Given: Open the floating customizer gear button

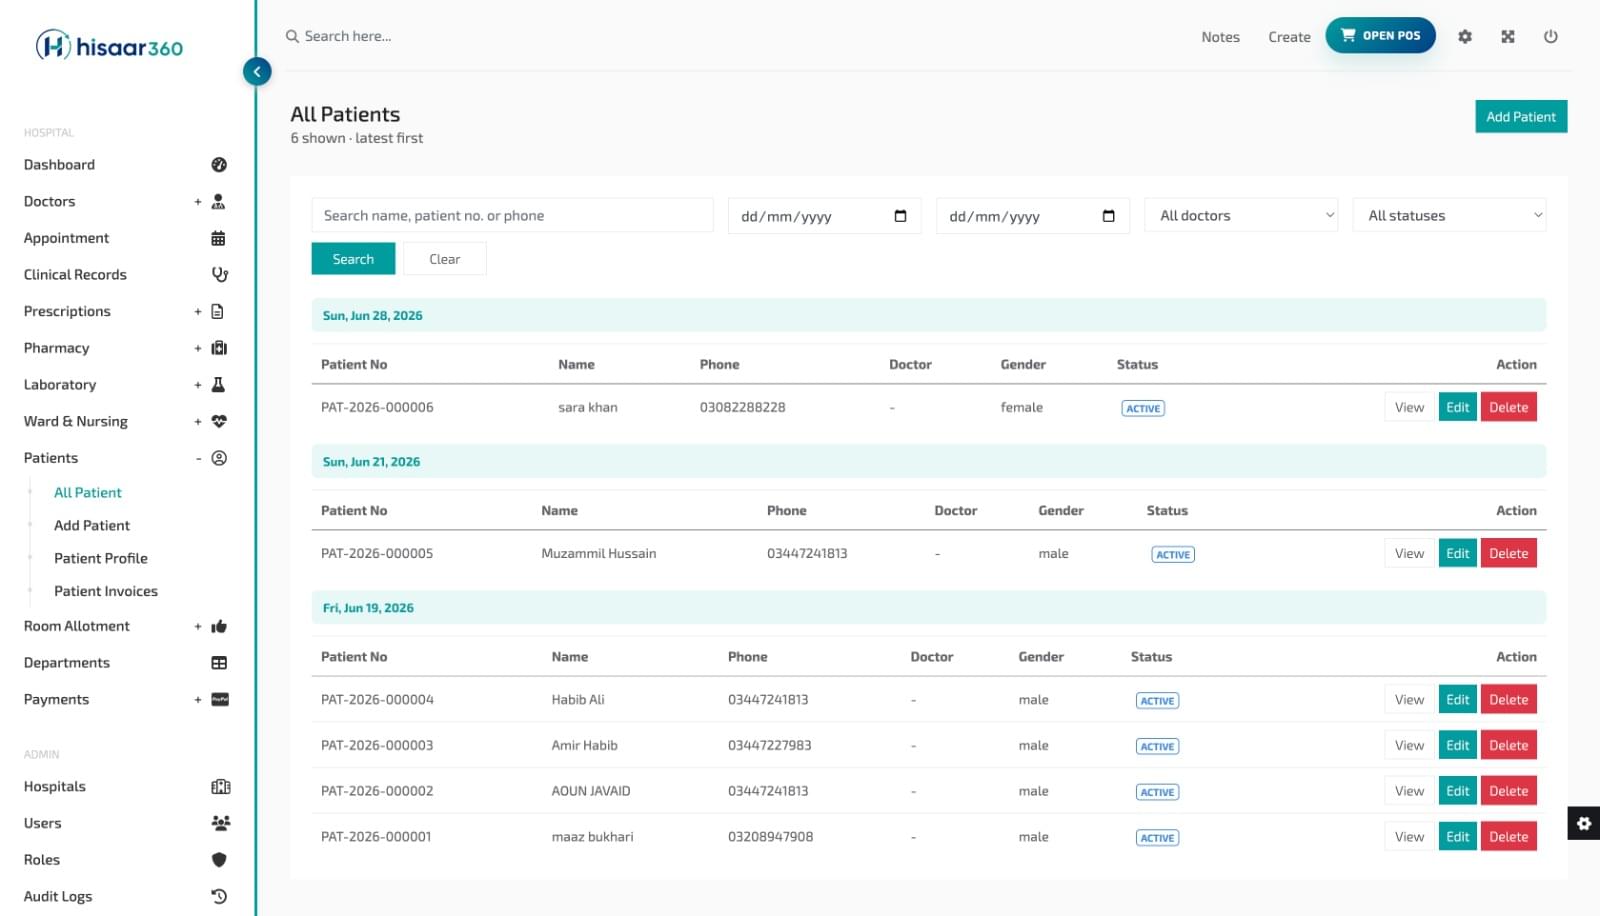Looking at the screenshot, I should tap(1583, 823).
